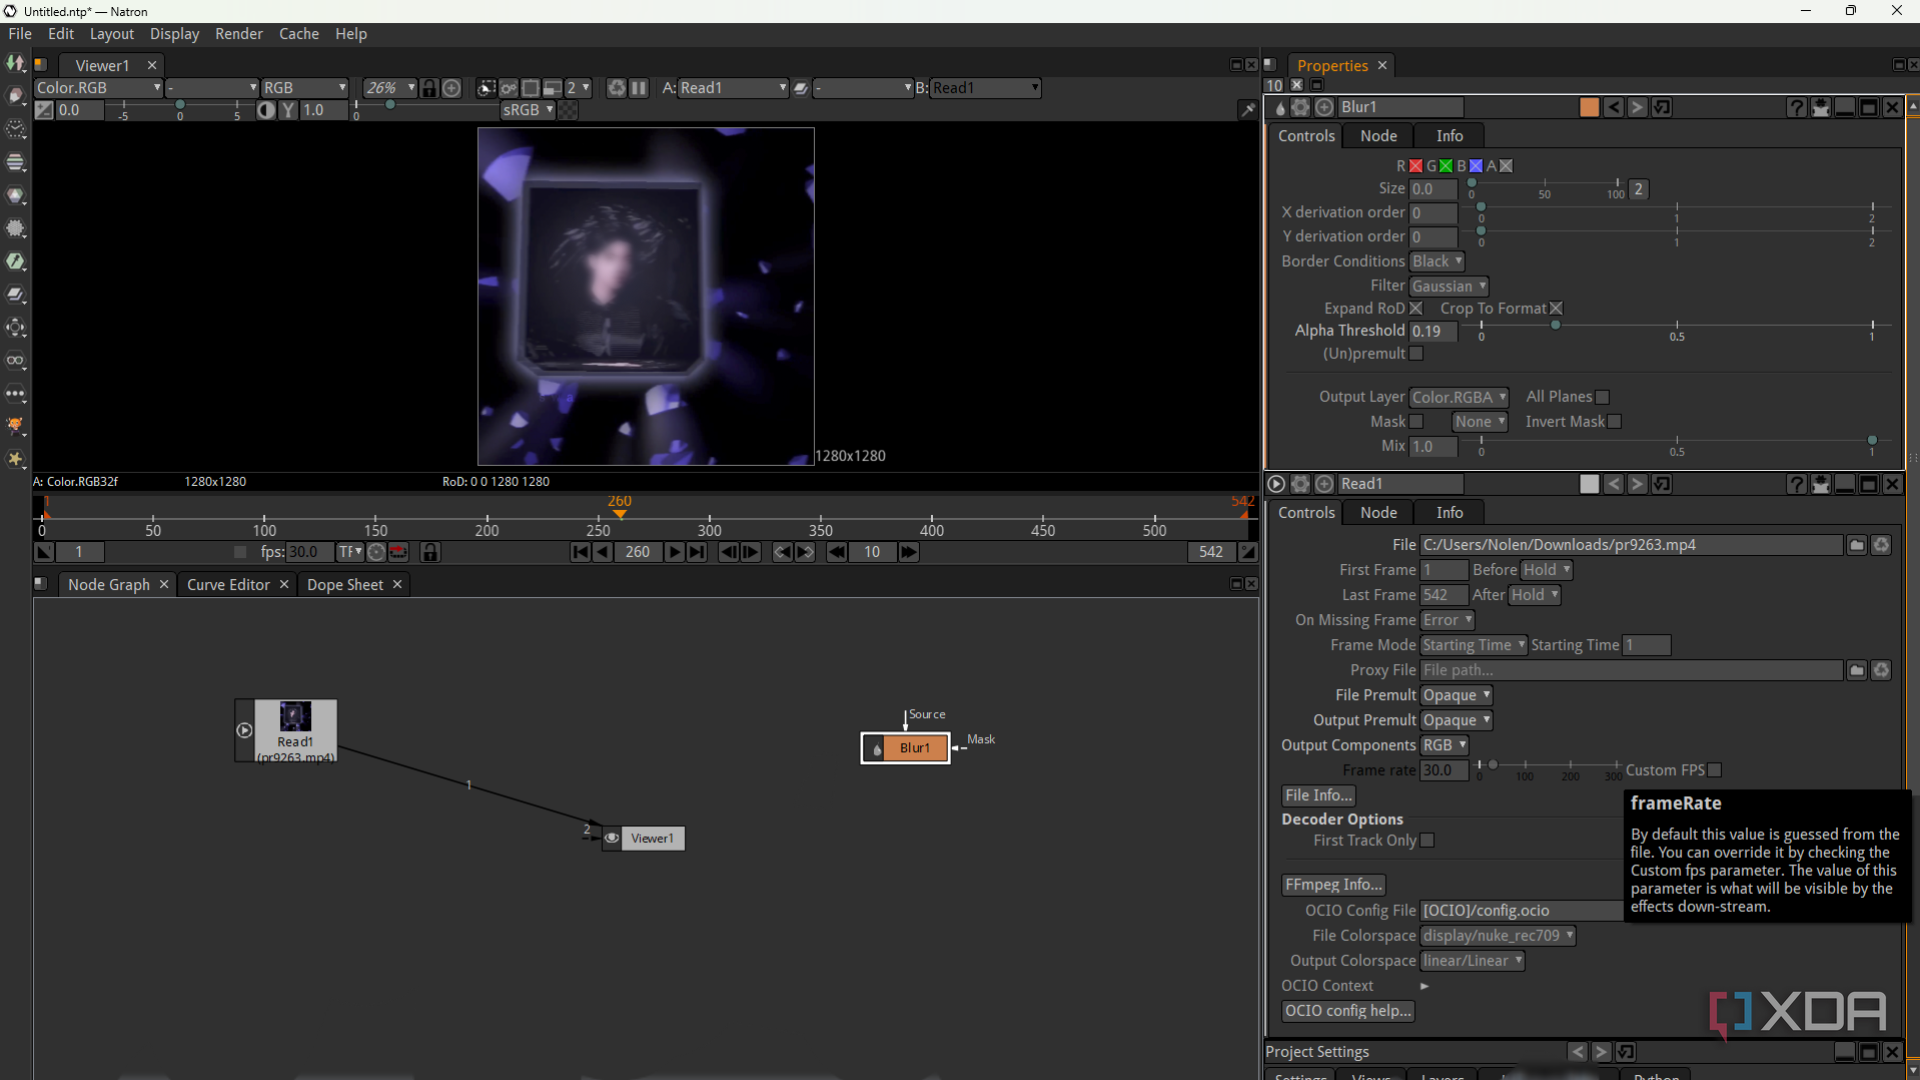This screenshot has height=1080, width=1920.
Task: Toggle the gain exposure icon in viewer
Action: pos(44,110)
